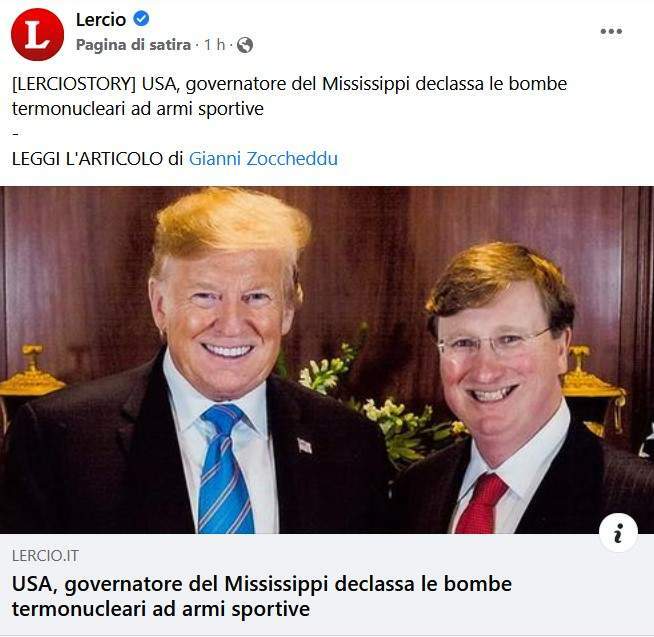Open the article preview photo
Screen dimensions: 654x637
click(327, 360)
